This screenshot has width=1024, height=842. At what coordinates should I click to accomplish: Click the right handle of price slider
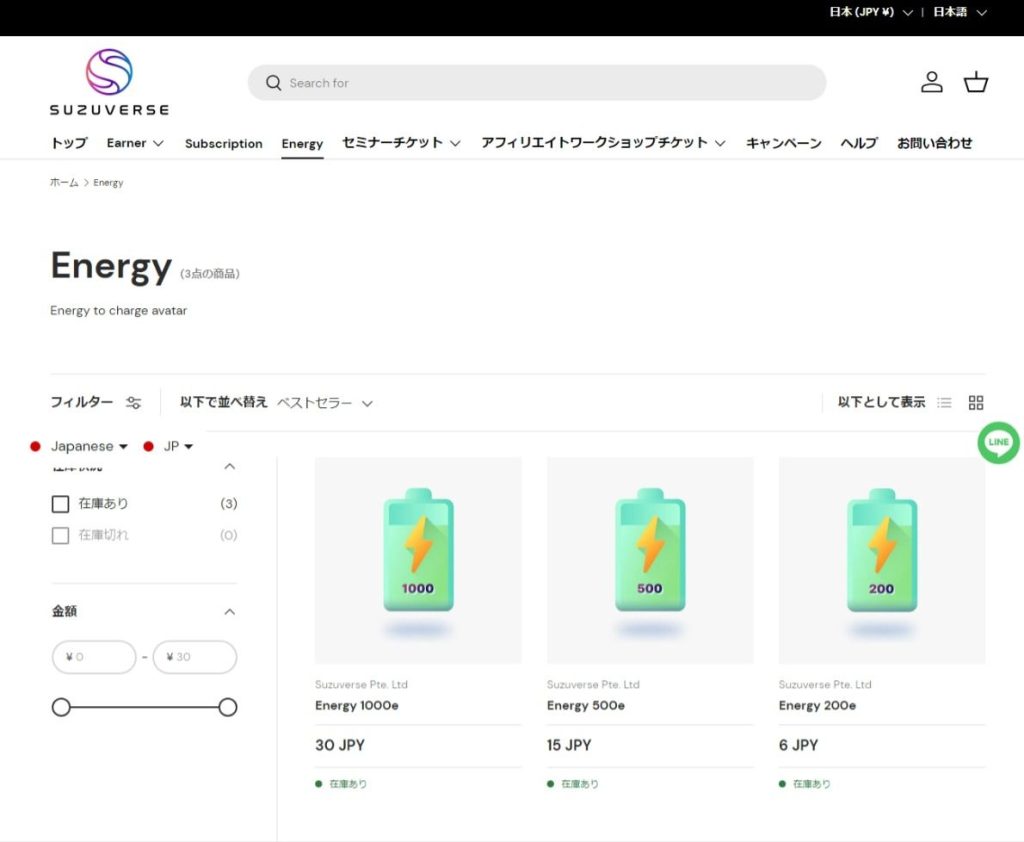228,708
